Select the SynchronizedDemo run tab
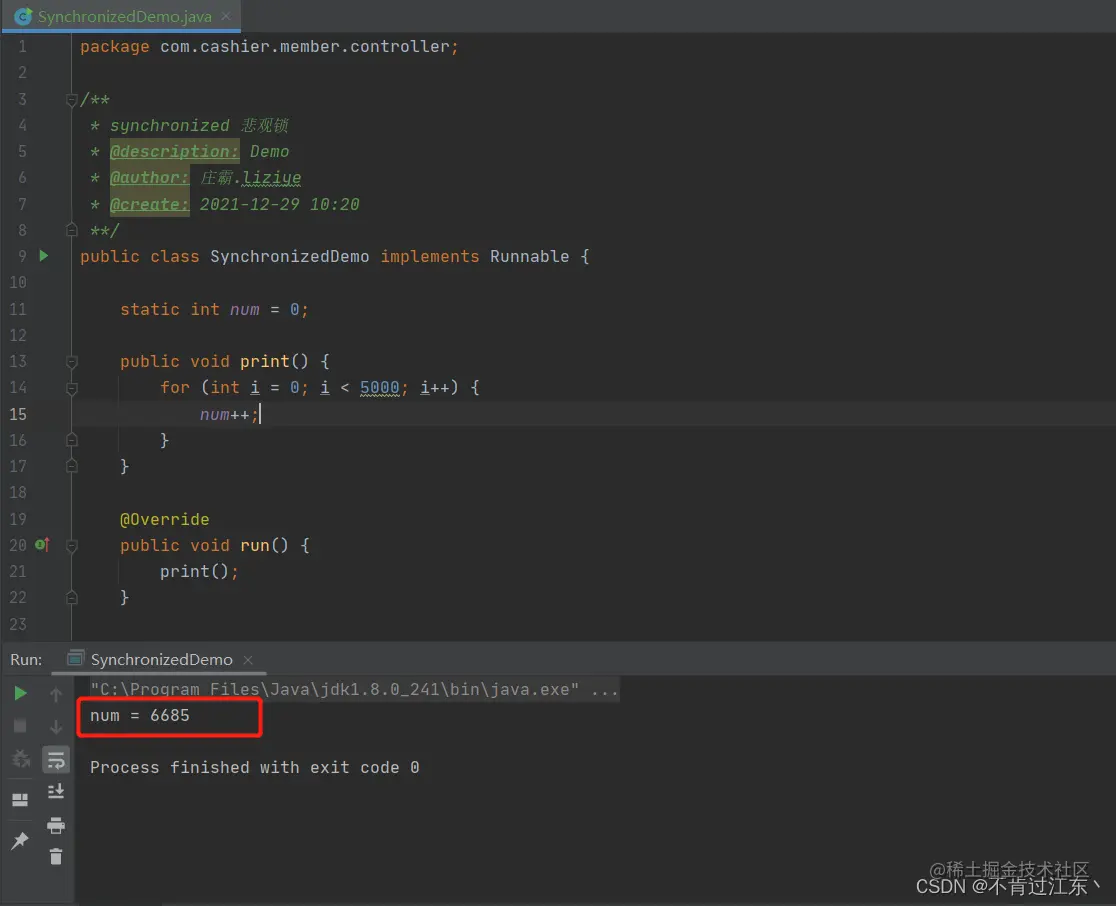The width and height of the screenshot is (1116, 906). tap(161, 660)
